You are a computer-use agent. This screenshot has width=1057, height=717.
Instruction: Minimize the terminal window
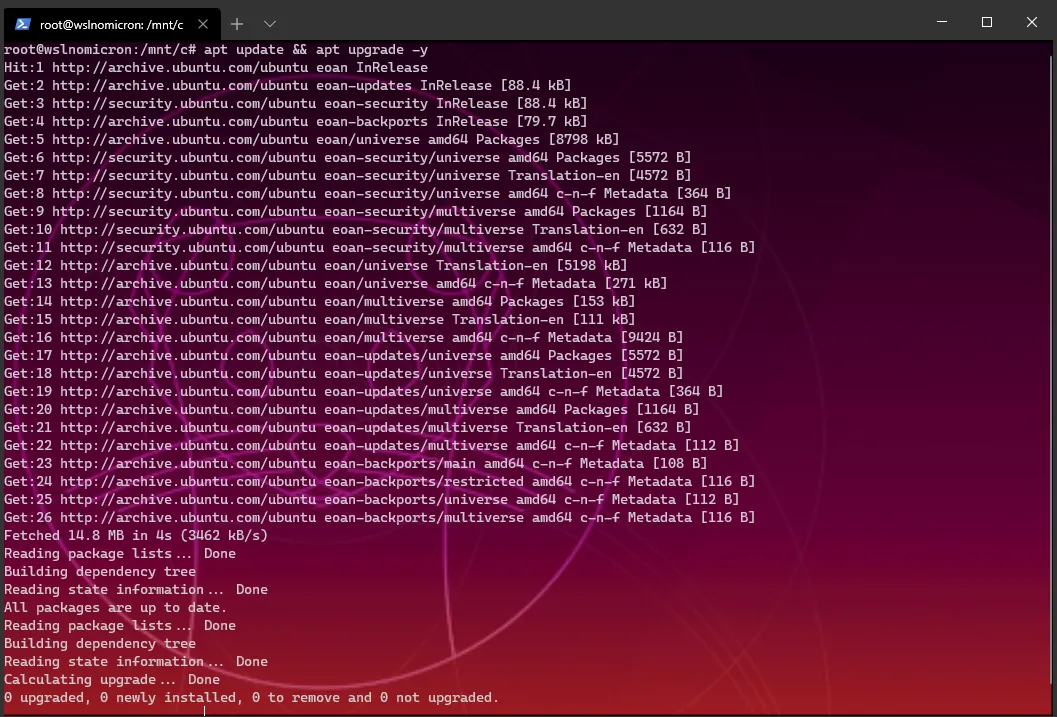coord(940,22)
